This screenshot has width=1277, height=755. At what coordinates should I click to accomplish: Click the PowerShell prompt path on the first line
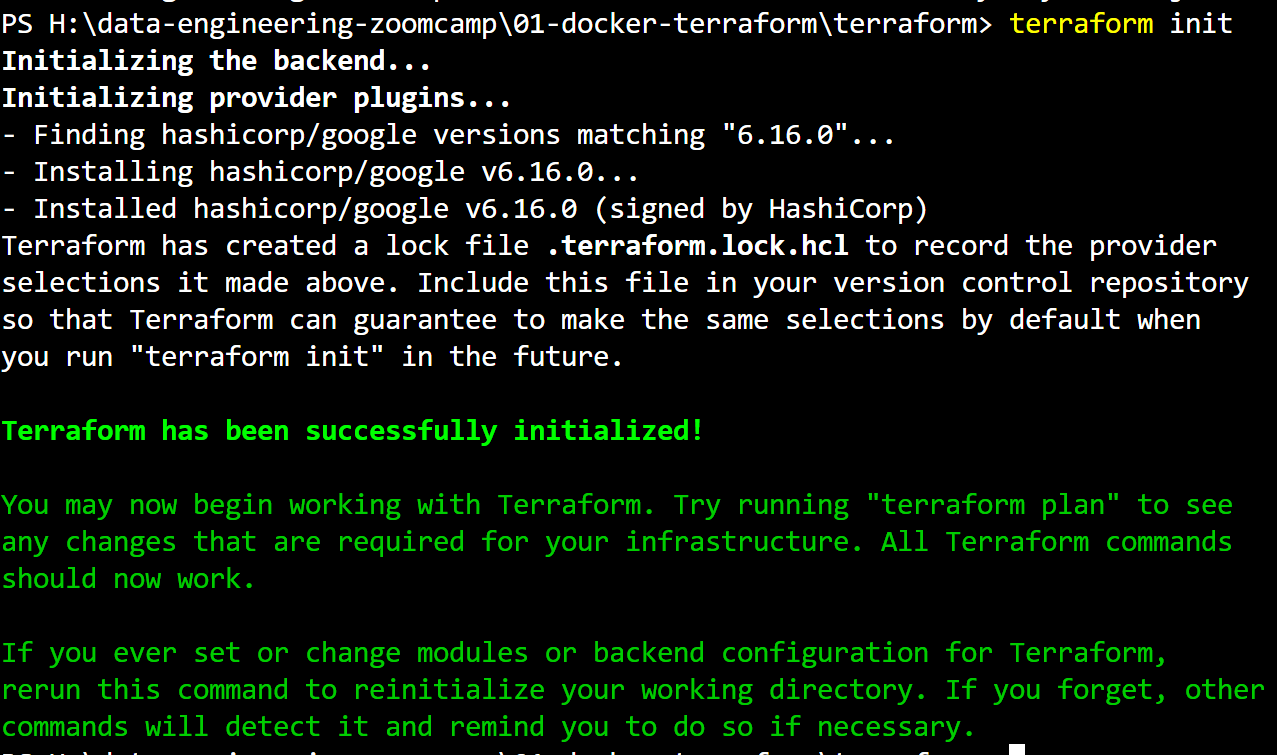496,23
